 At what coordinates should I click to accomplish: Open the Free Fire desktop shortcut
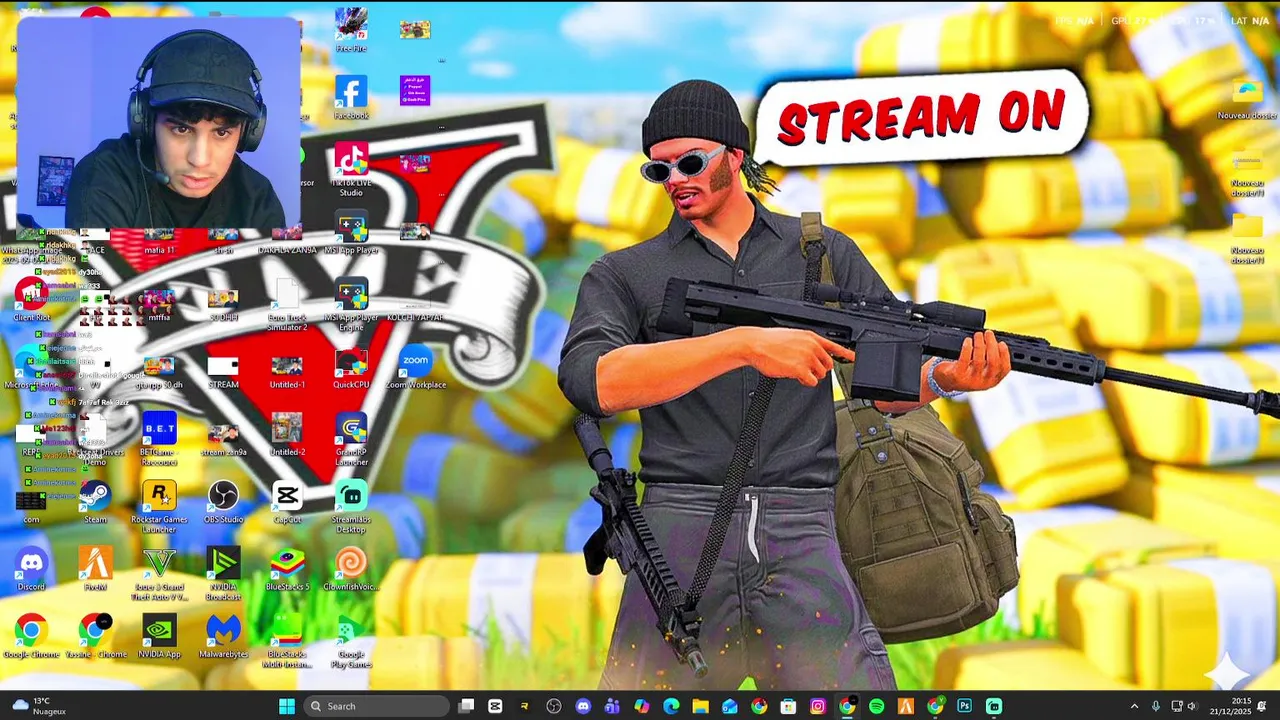(x=351, y=29)
